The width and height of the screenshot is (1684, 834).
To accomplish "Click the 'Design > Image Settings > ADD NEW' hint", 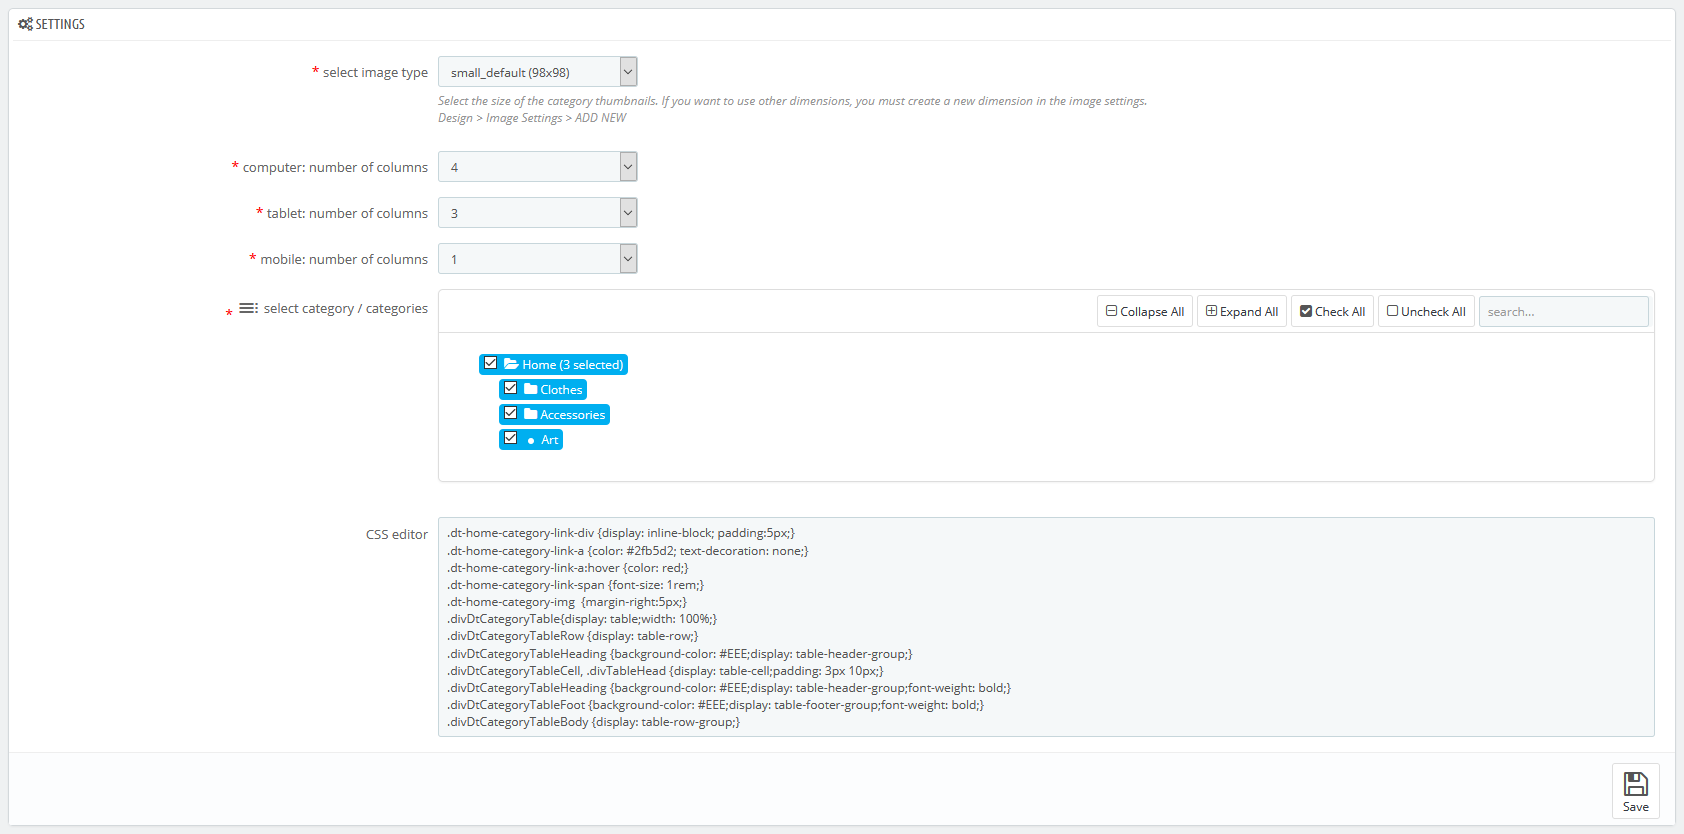I will 532,118.
